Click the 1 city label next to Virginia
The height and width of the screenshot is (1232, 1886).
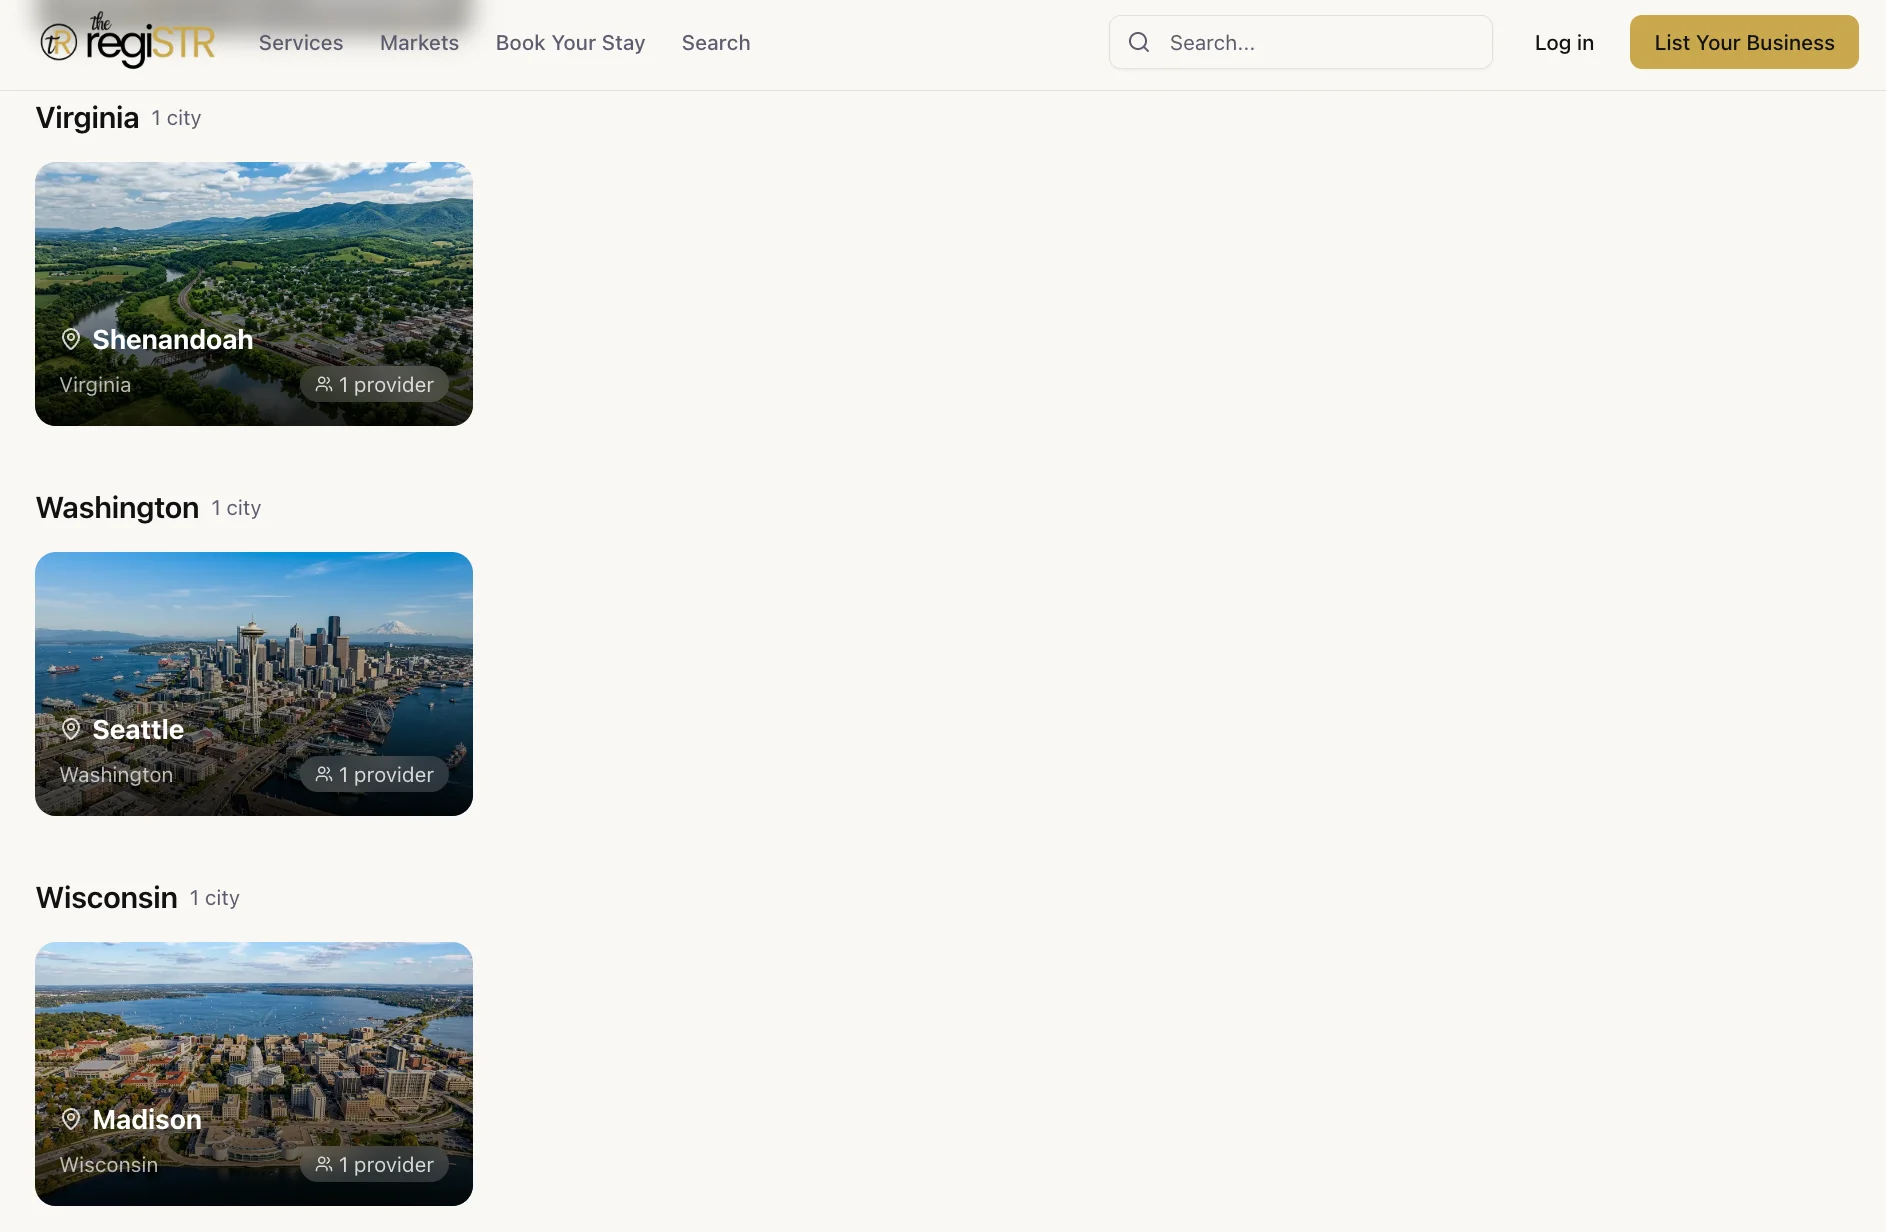pyautogui.click(x=176, y=118)
